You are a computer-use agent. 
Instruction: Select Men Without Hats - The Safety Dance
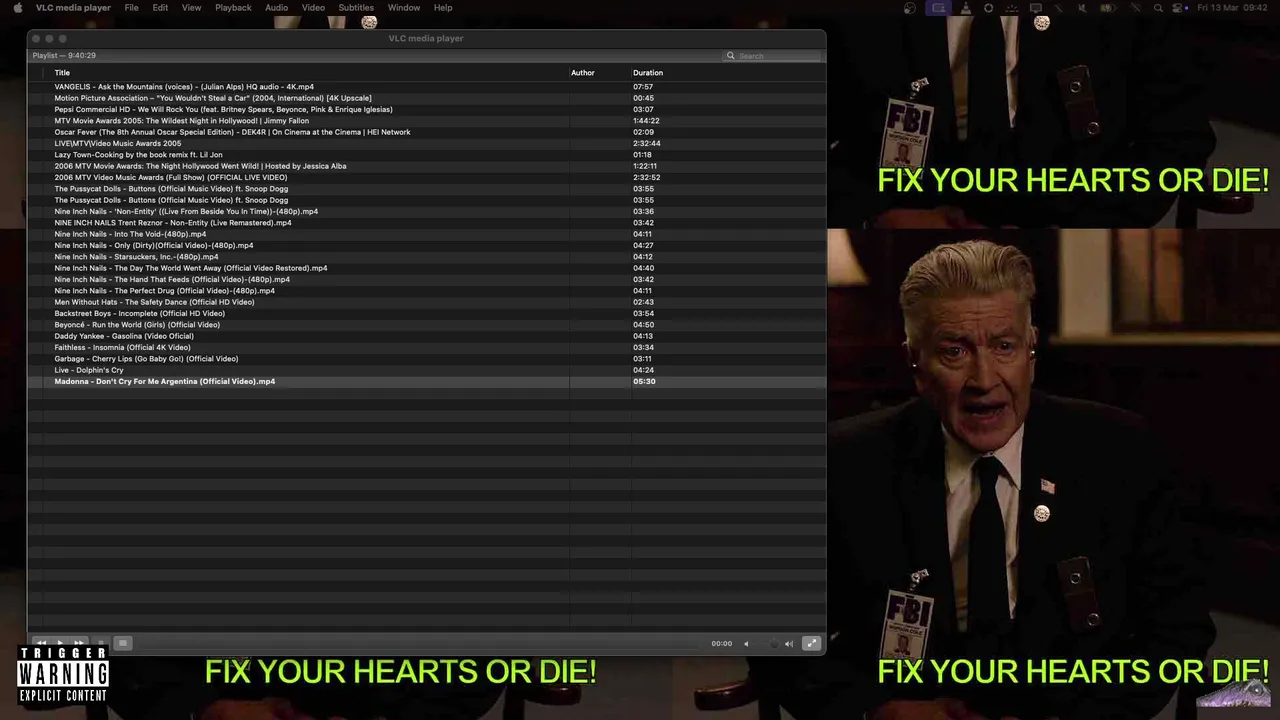pos(427,302)
